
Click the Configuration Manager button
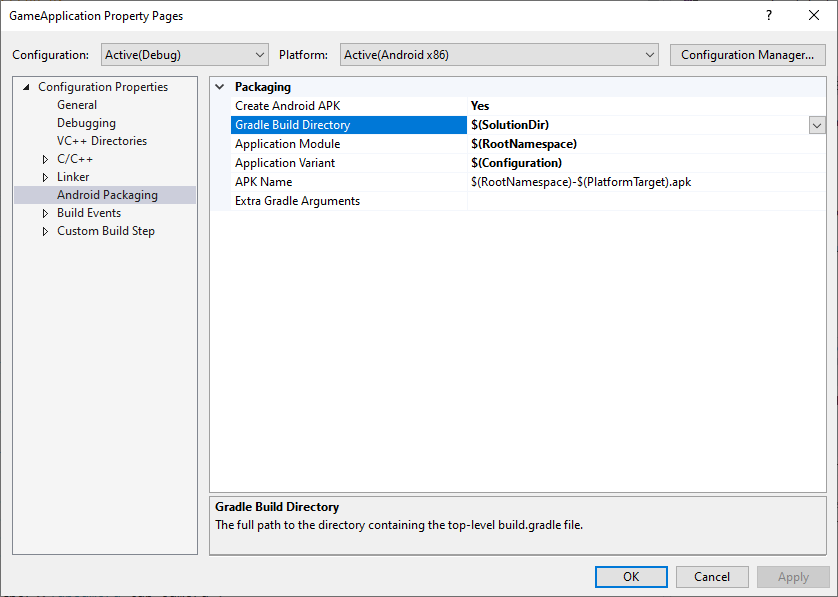tap(747, 55)
